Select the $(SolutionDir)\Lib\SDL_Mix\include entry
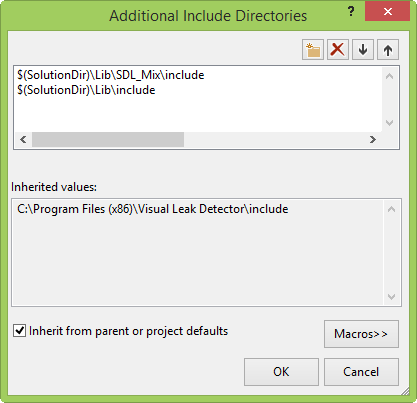 tap(111, 75)
